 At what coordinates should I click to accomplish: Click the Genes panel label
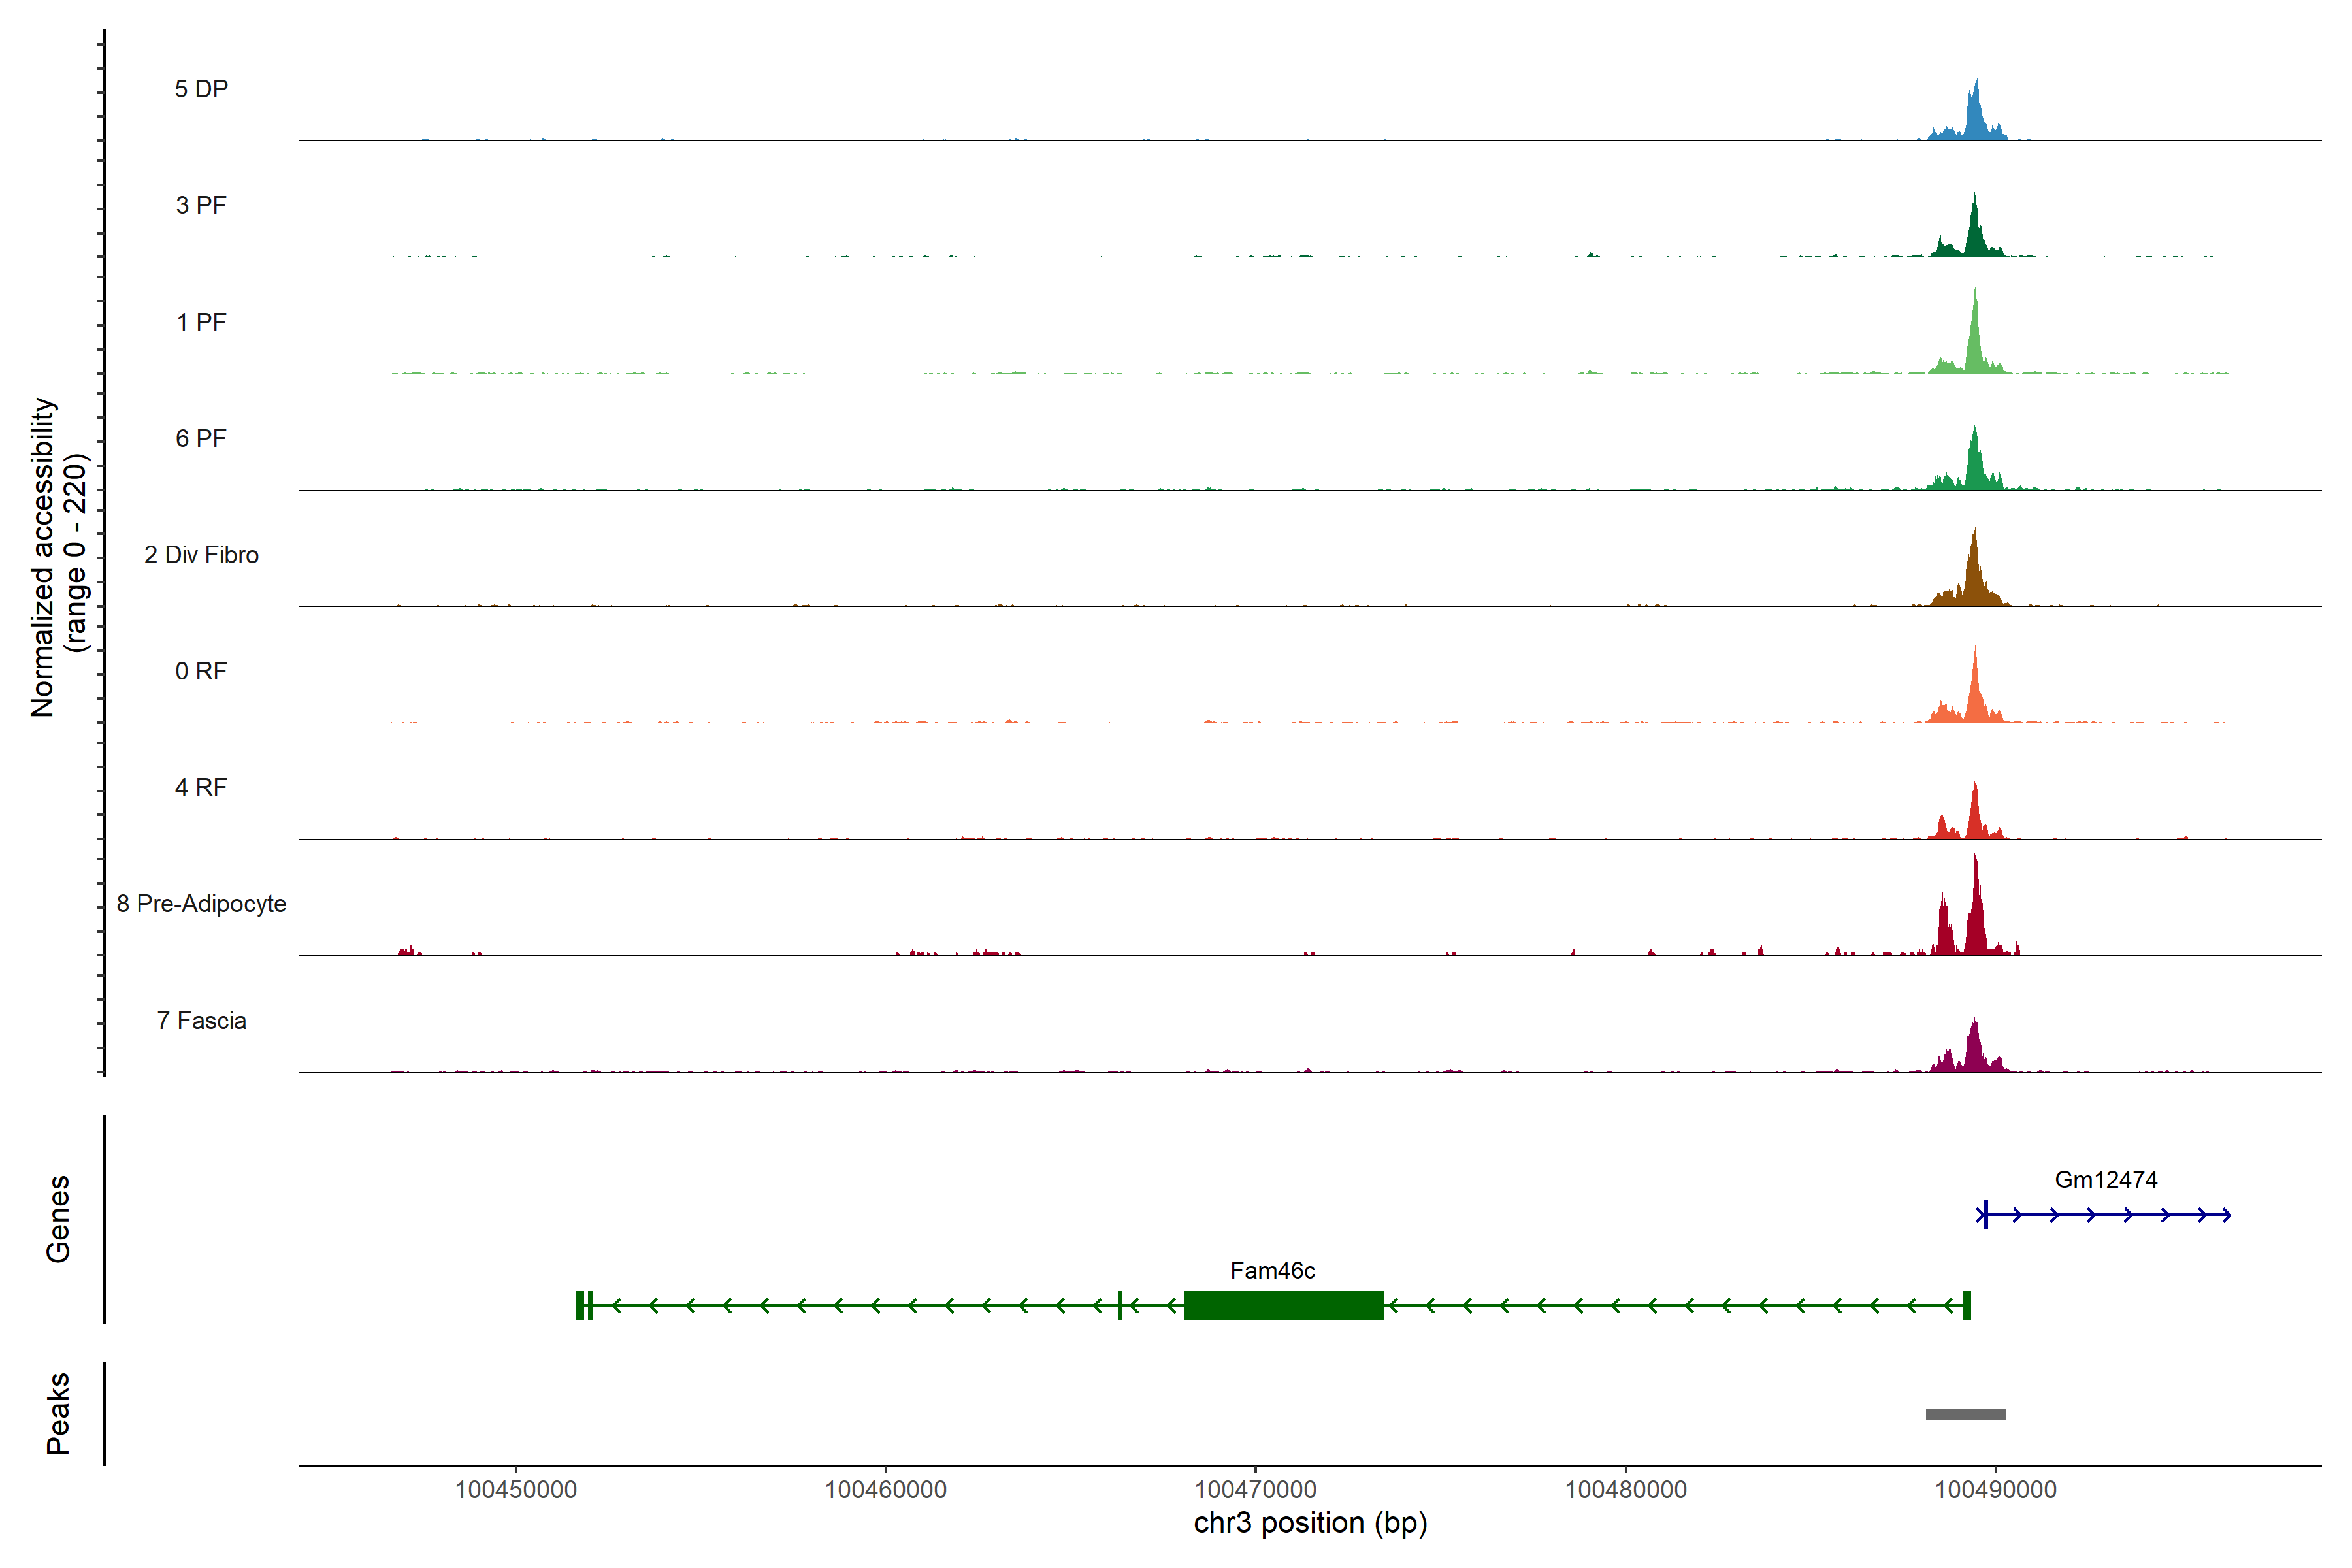pyautogui.click(x=58, y=1219)
